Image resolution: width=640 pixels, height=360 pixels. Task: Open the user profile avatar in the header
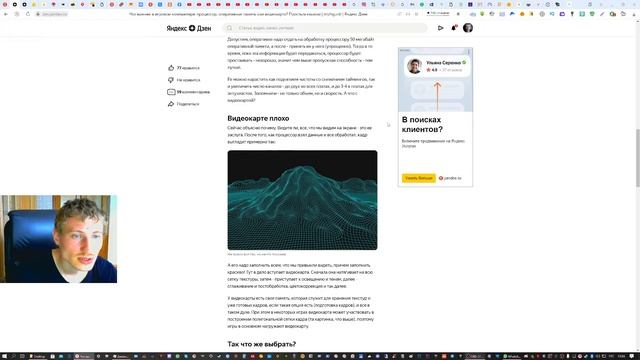coord(468,28)
